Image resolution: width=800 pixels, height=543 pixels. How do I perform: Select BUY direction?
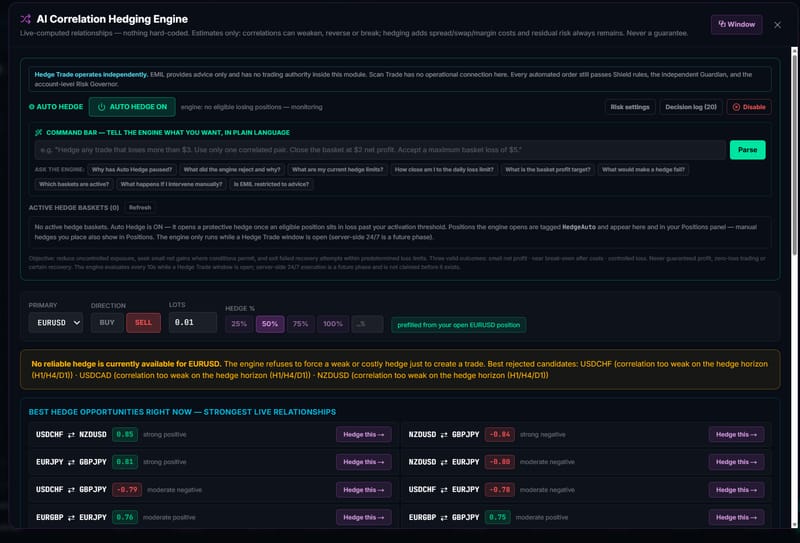[107, 323]
